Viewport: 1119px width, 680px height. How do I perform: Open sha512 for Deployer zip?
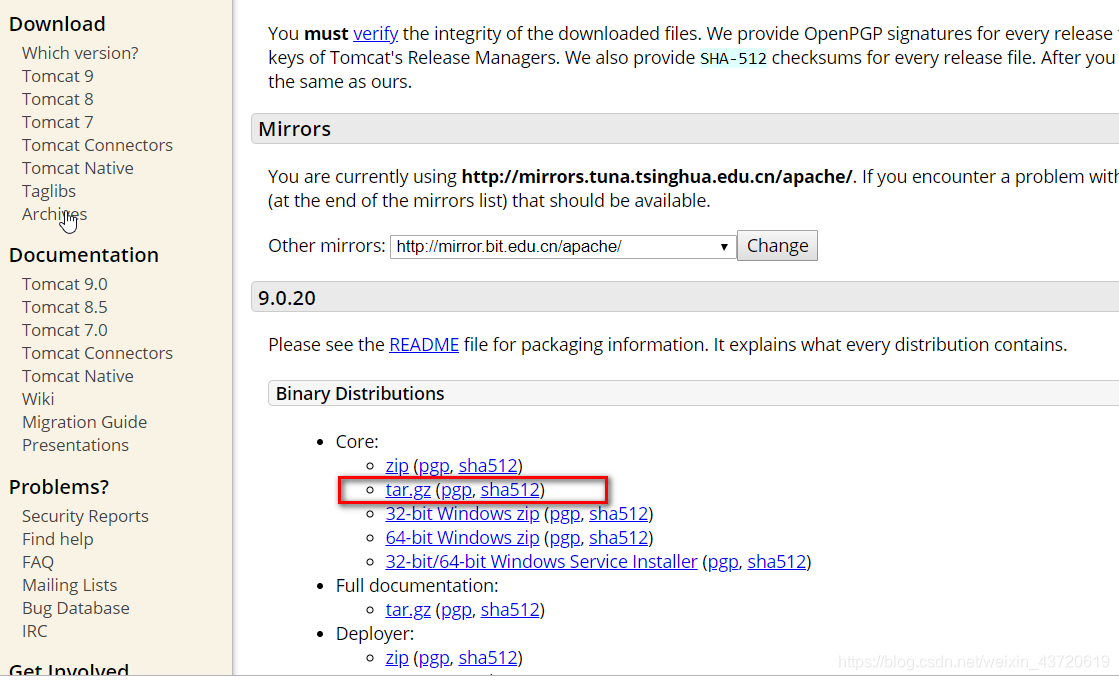[x=487, y=658]
